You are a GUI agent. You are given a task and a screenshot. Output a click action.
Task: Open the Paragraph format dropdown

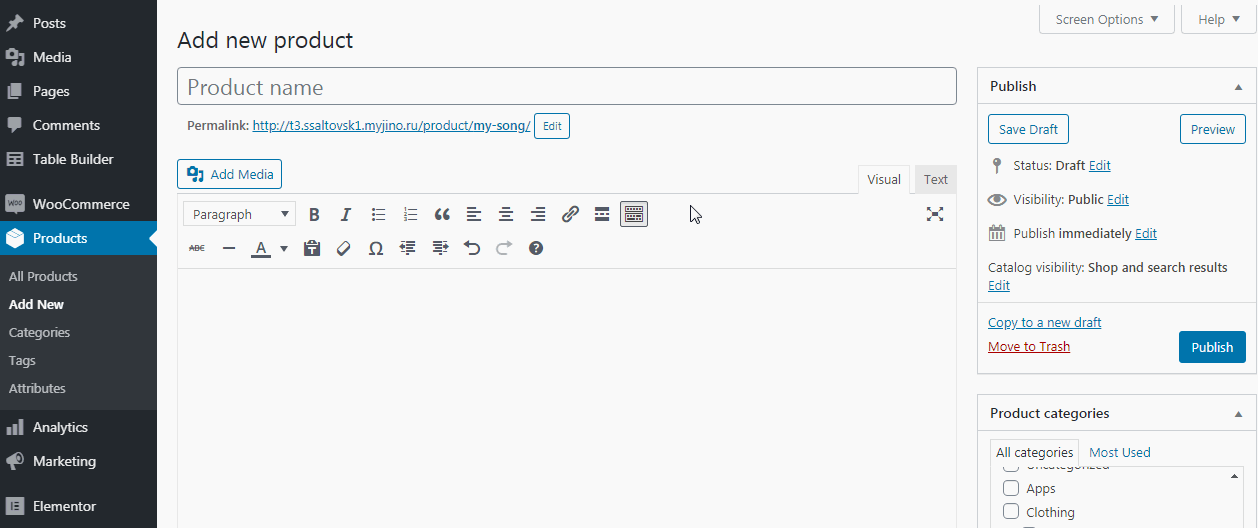coord(240,214)
